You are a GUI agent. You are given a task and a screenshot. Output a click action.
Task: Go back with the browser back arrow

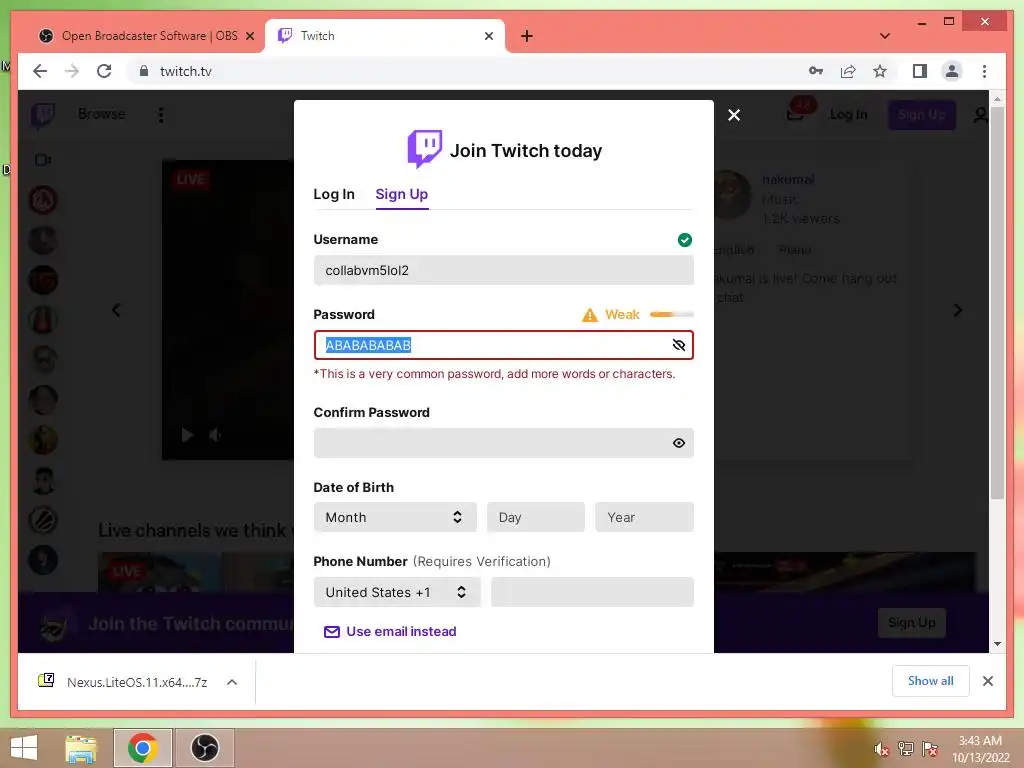pyautogui.click(x=40, y=71)
